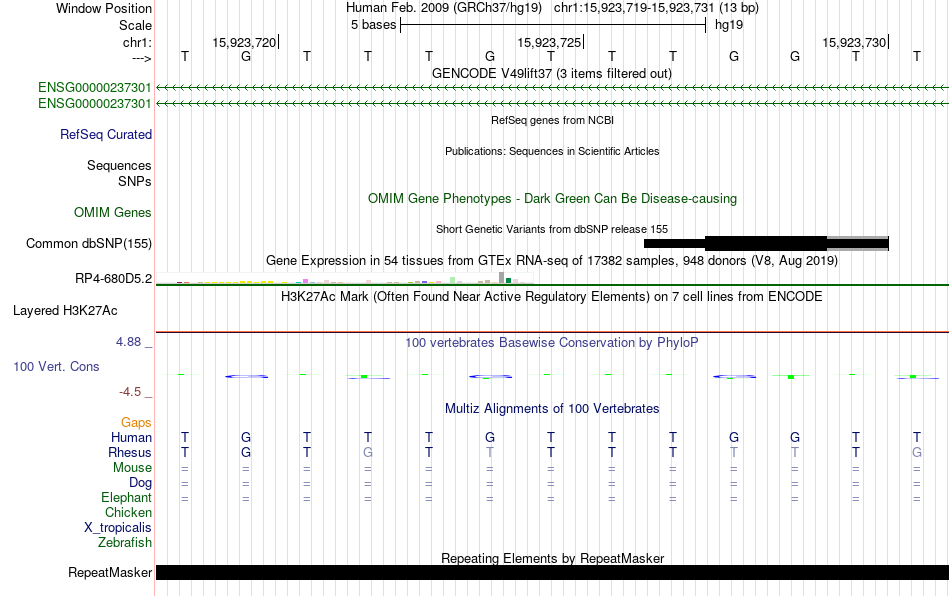Viewport: 950px width, 596px height.
Task: Open the GENCODE V49lift37 track title
Action: pyautogui.click(x=552, y=73)
